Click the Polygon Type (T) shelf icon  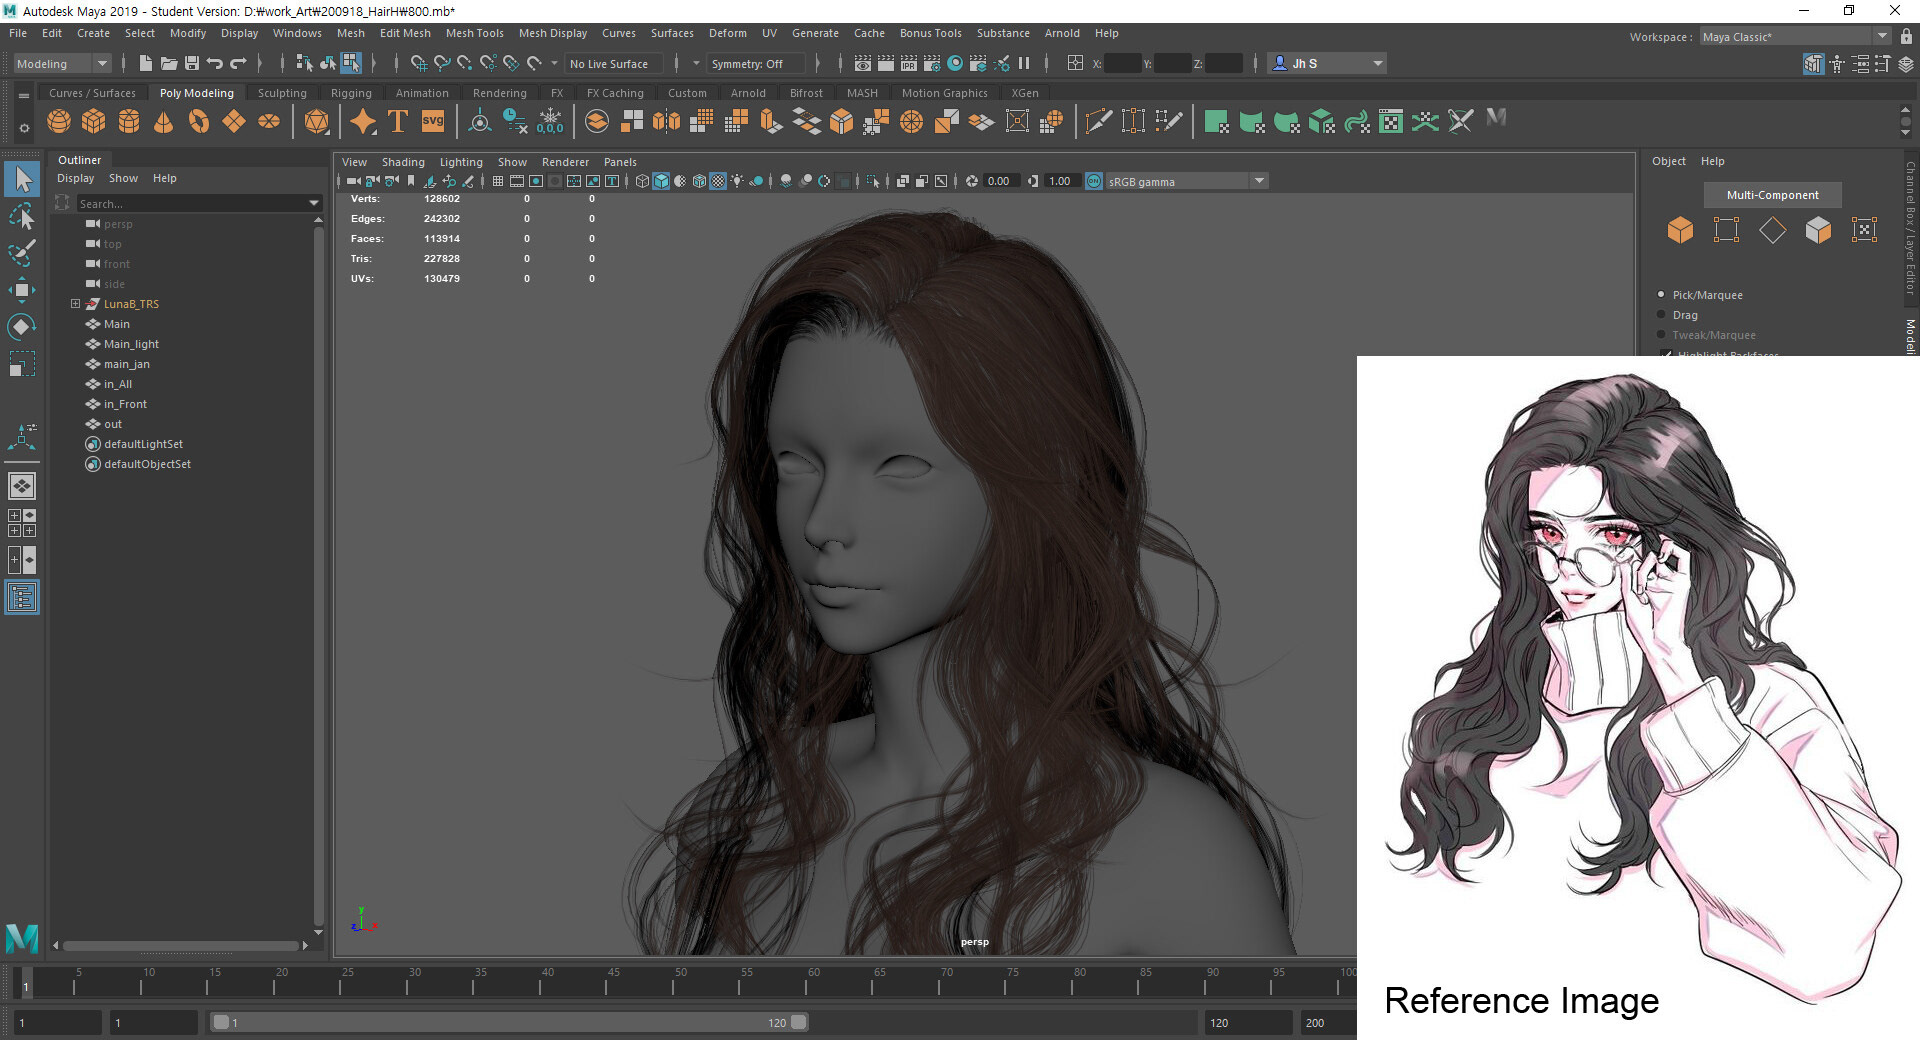pyautogui.click(x=397, y=122)
